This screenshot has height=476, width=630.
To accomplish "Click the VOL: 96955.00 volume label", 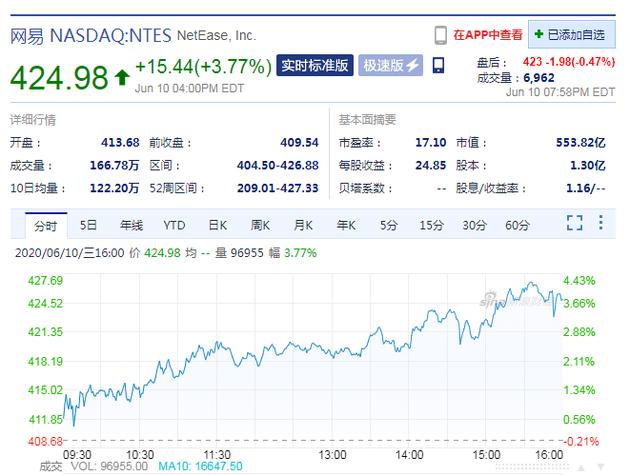I will [x=109, y=466].
